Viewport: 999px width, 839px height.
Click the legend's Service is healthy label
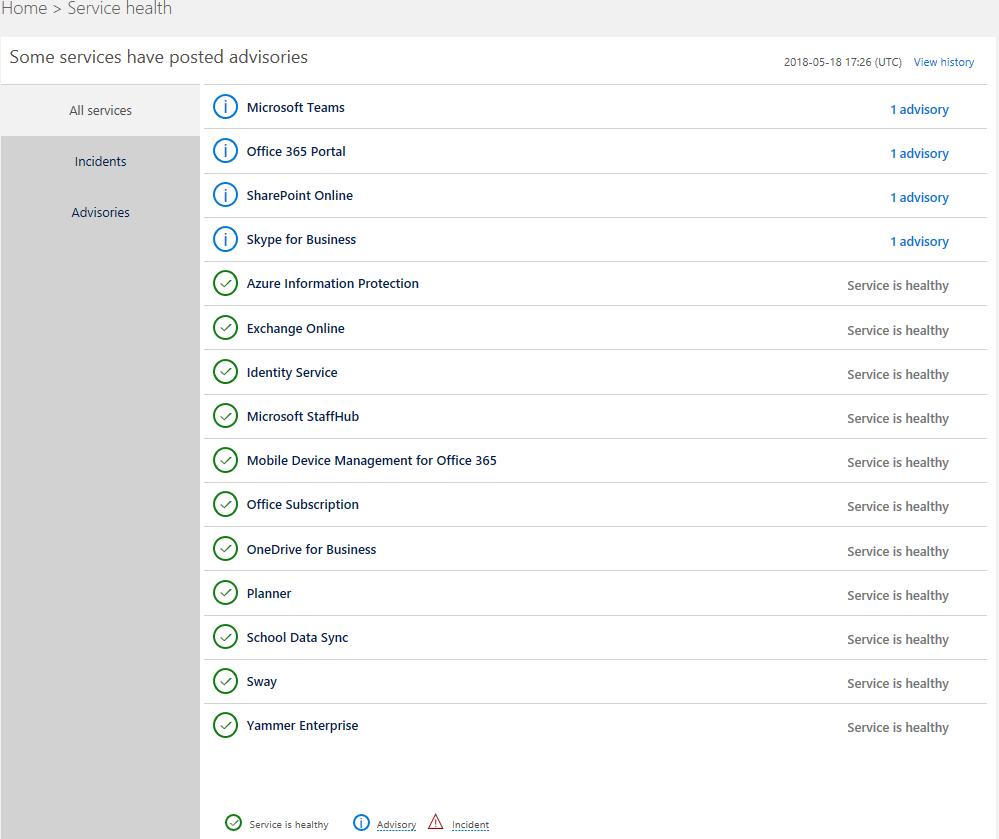coord(289,824)
